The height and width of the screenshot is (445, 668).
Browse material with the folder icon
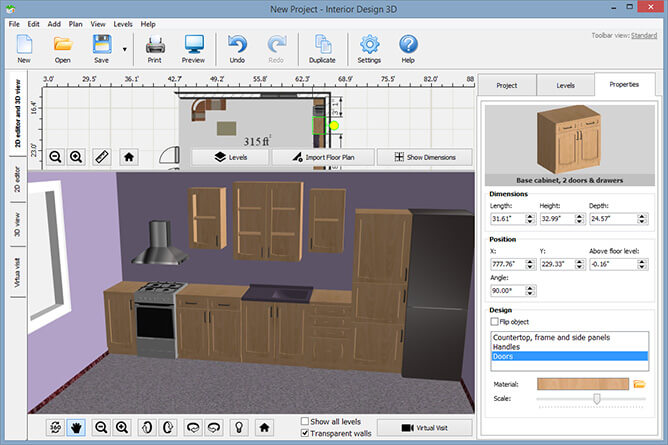pyautogui.click(x=639, y=383)
